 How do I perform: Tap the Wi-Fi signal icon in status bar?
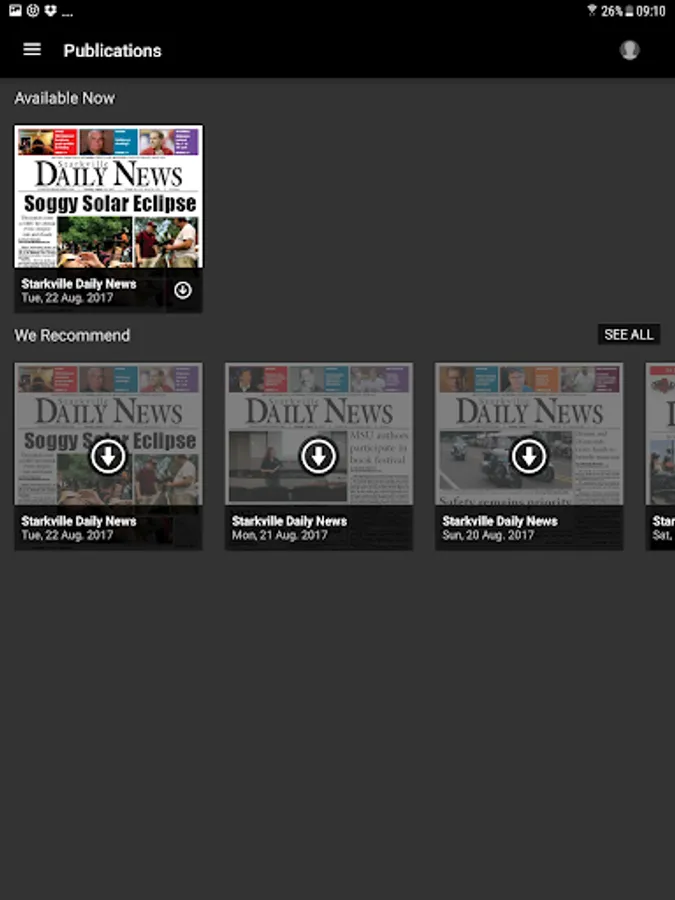coord(592,10)
